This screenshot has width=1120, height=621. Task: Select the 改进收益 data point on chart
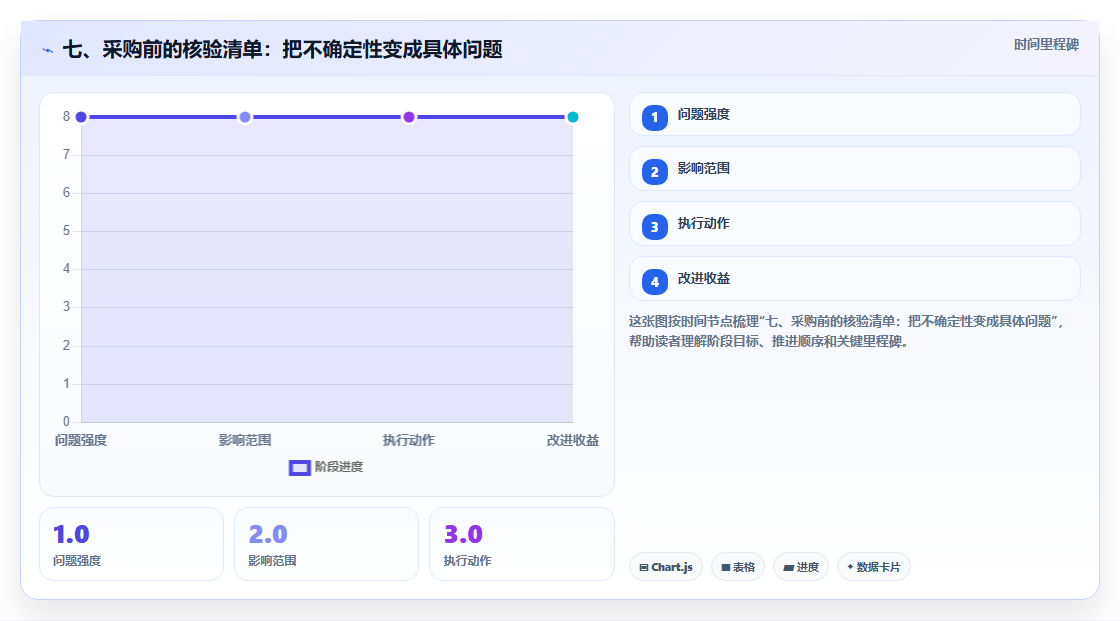(x=573, y=117)
